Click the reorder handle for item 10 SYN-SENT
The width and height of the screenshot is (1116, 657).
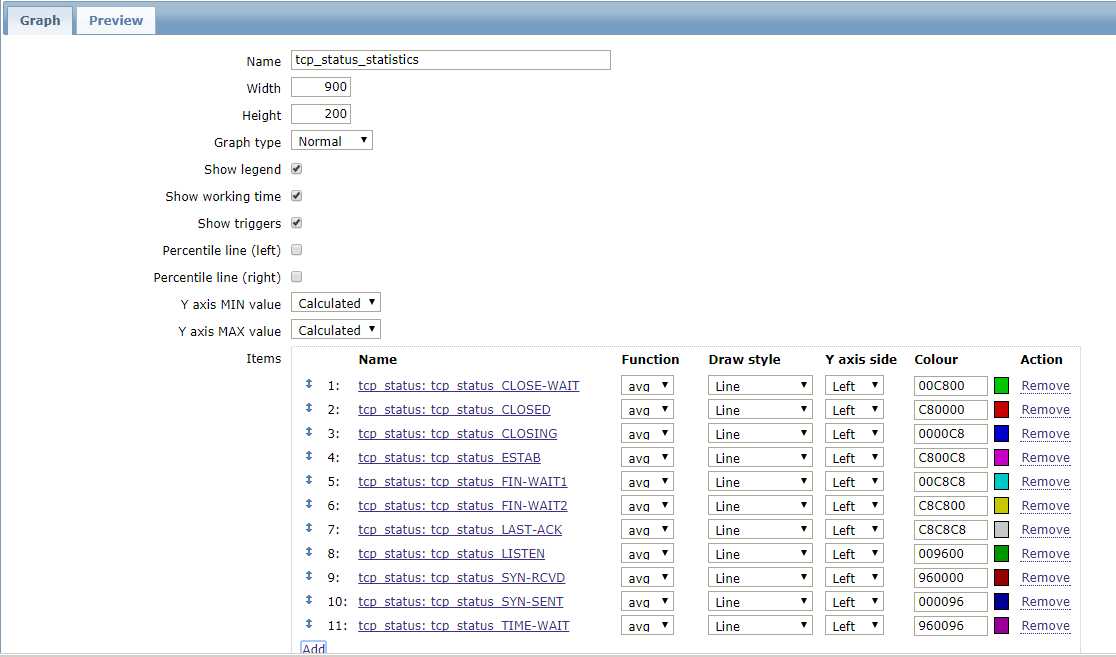click(309, 600)
